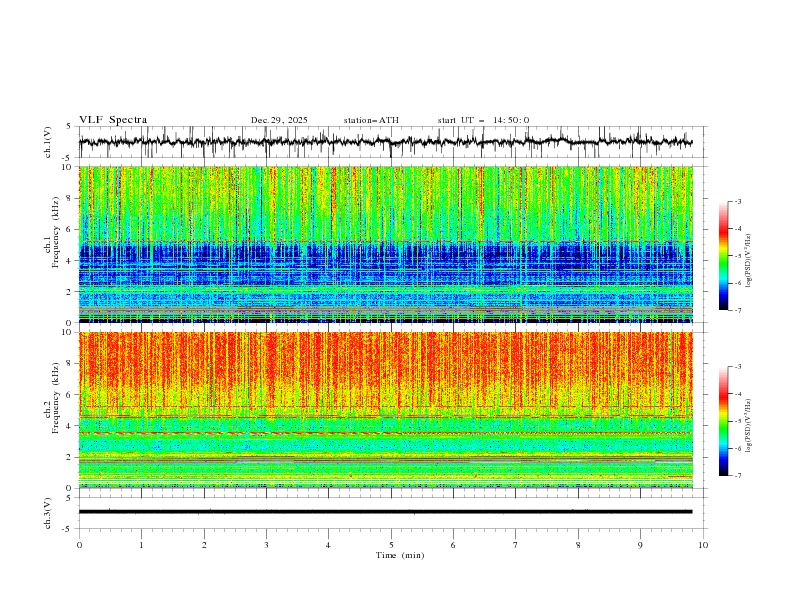Click time axis tick label "8"
The height and width of the screenshot is (612, 792).
(x=578, y=545)
